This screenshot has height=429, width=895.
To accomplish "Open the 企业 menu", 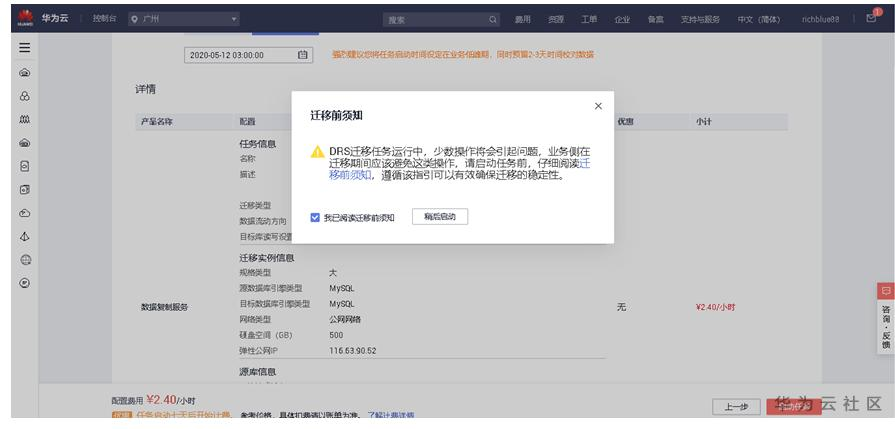I will click(x=622, y=19).
